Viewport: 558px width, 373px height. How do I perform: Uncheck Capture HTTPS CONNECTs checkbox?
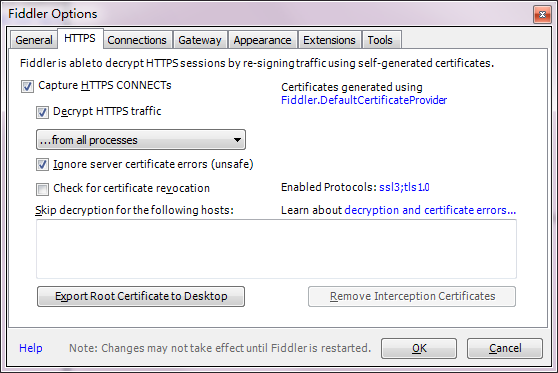27,86
